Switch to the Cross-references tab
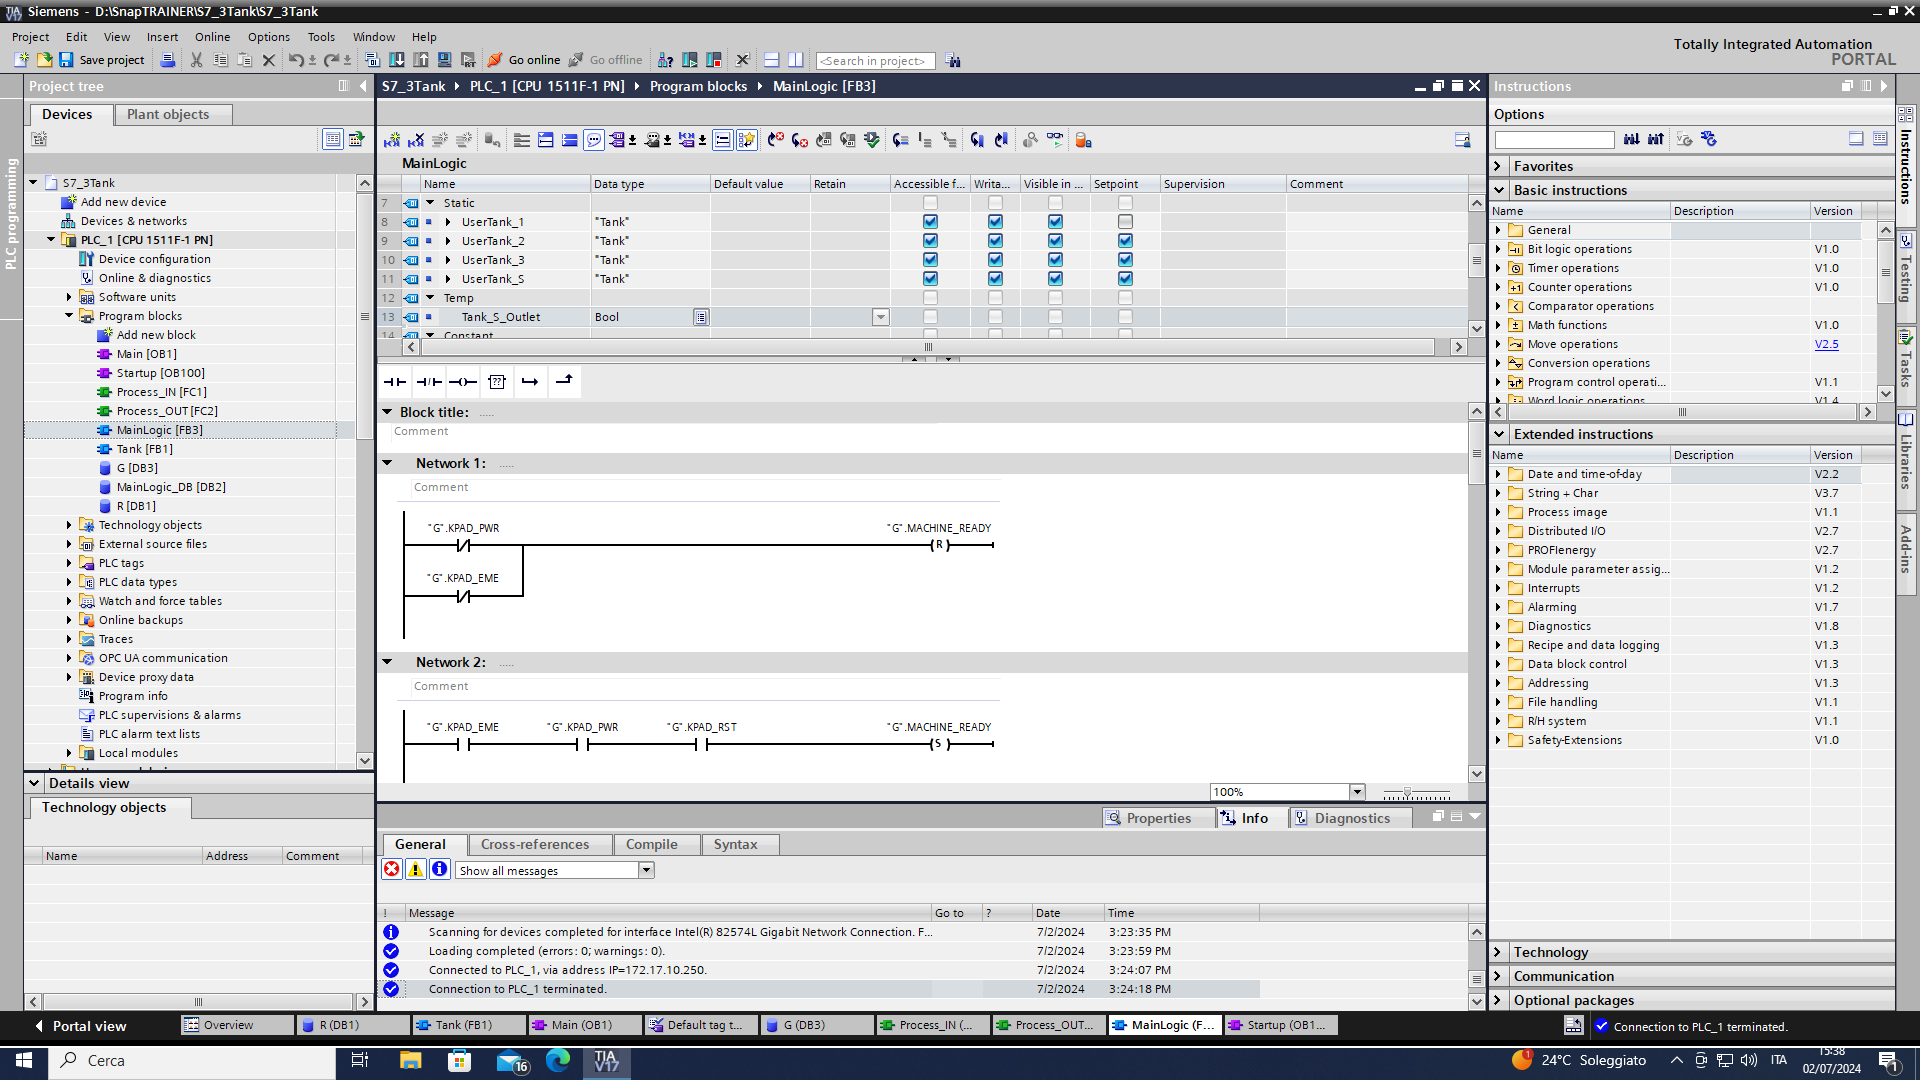Screen dimensions: 1920x1080 pyautogui.click(x=534, y=844)
